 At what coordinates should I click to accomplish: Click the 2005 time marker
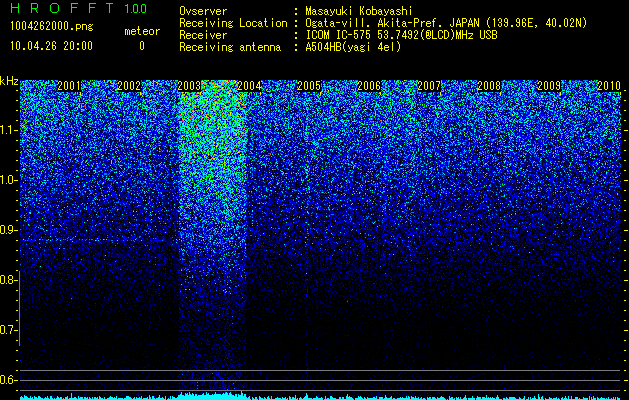309,86
